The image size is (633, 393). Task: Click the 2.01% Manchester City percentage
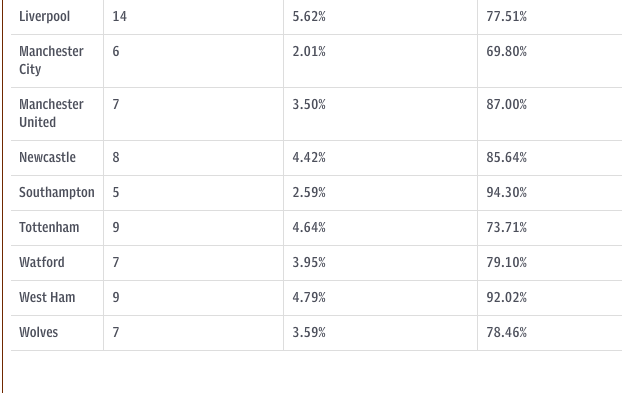pyautogui.click(x=309, y=52)
